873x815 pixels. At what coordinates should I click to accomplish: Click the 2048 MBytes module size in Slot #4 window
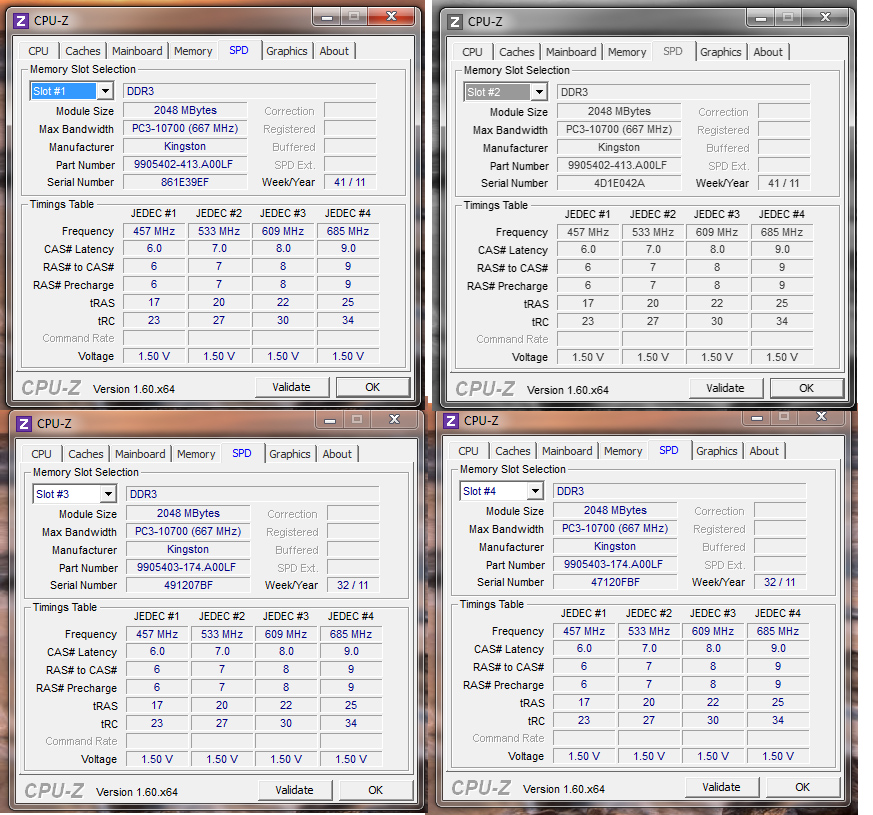coord(615,510)
